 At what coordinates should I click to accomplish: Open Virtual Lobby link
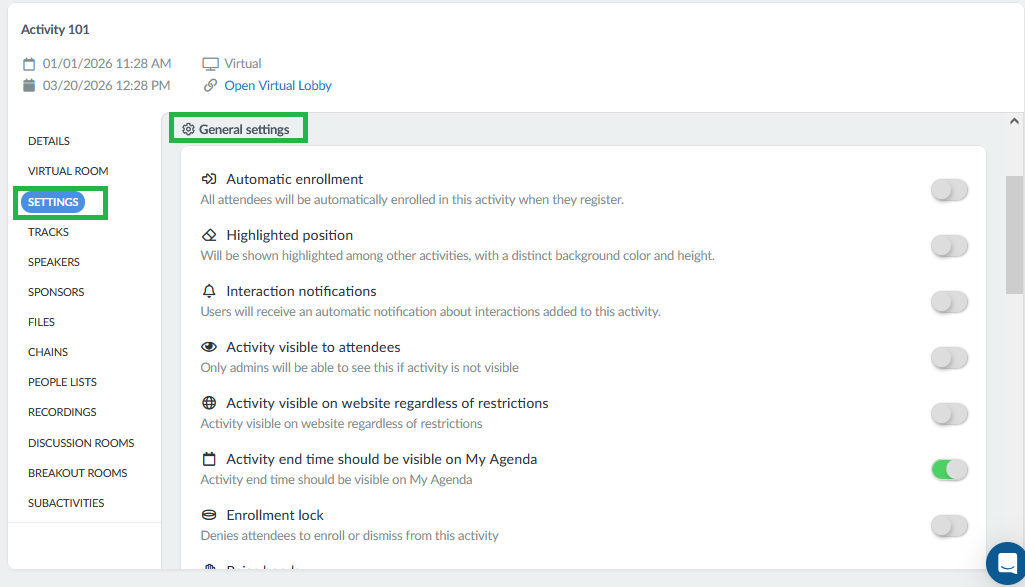click(x=278, y=86)
